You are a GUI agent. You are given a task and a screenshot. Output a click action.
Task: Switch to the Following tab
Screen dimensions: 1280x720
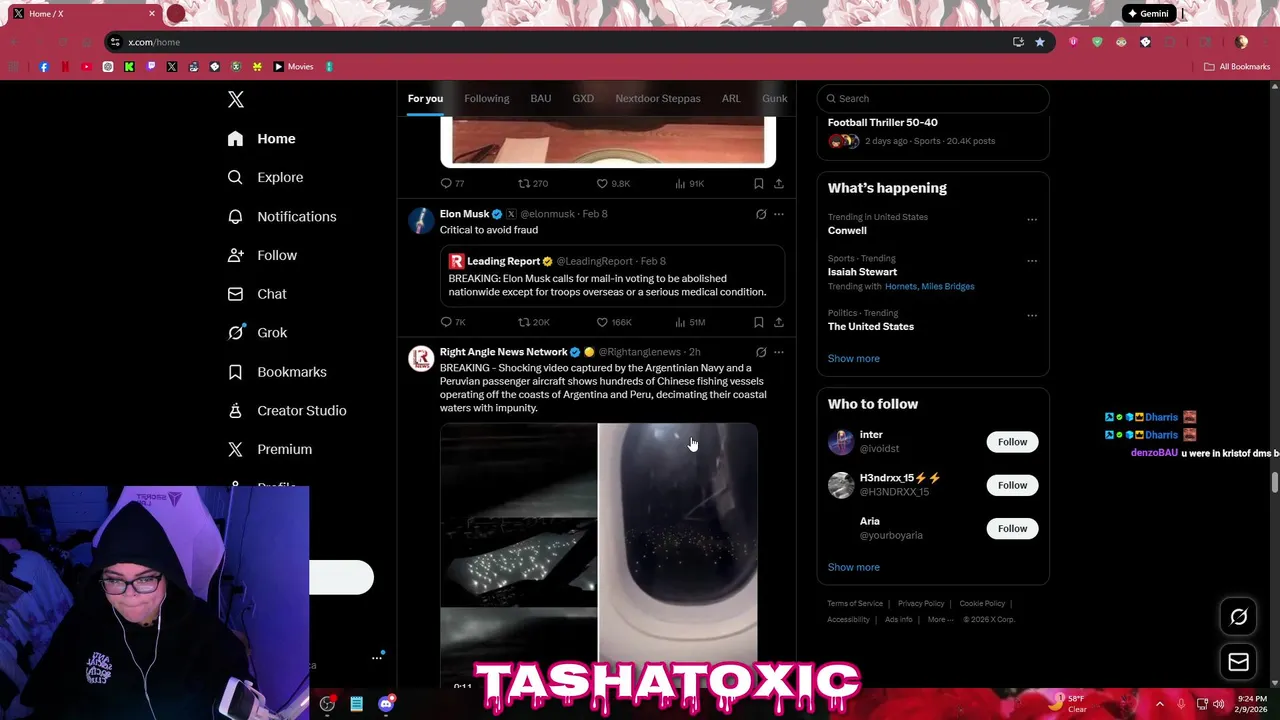click(x=487, y=98)
